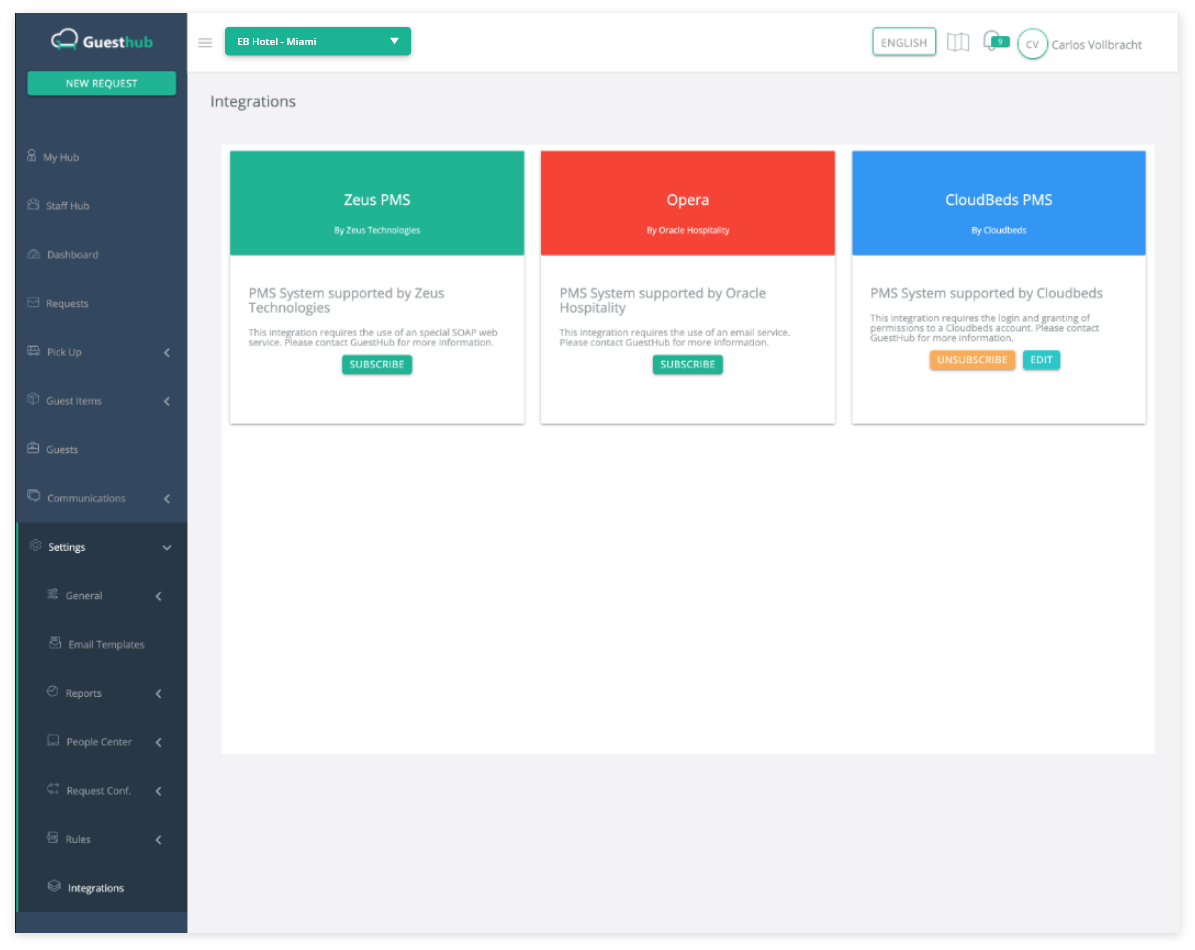Switch language via ENGLISH button
This screenshot has height=950, width=1195.
coord(904,43)
